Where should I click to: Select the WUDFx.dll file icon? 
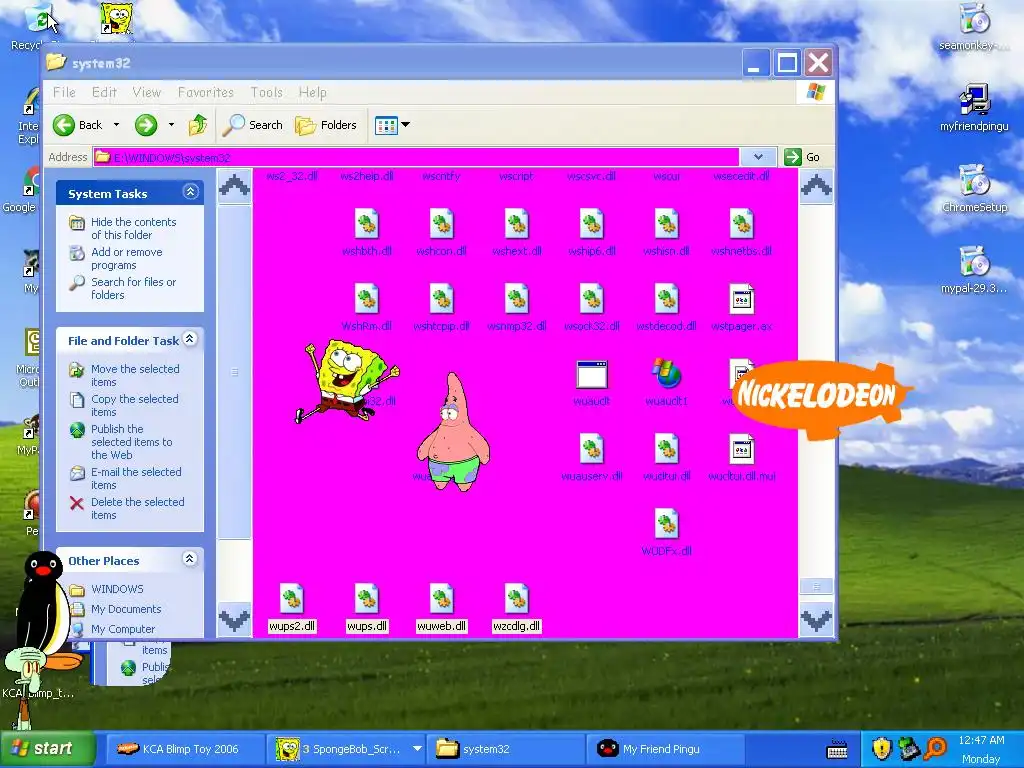(x=666, y=524)
